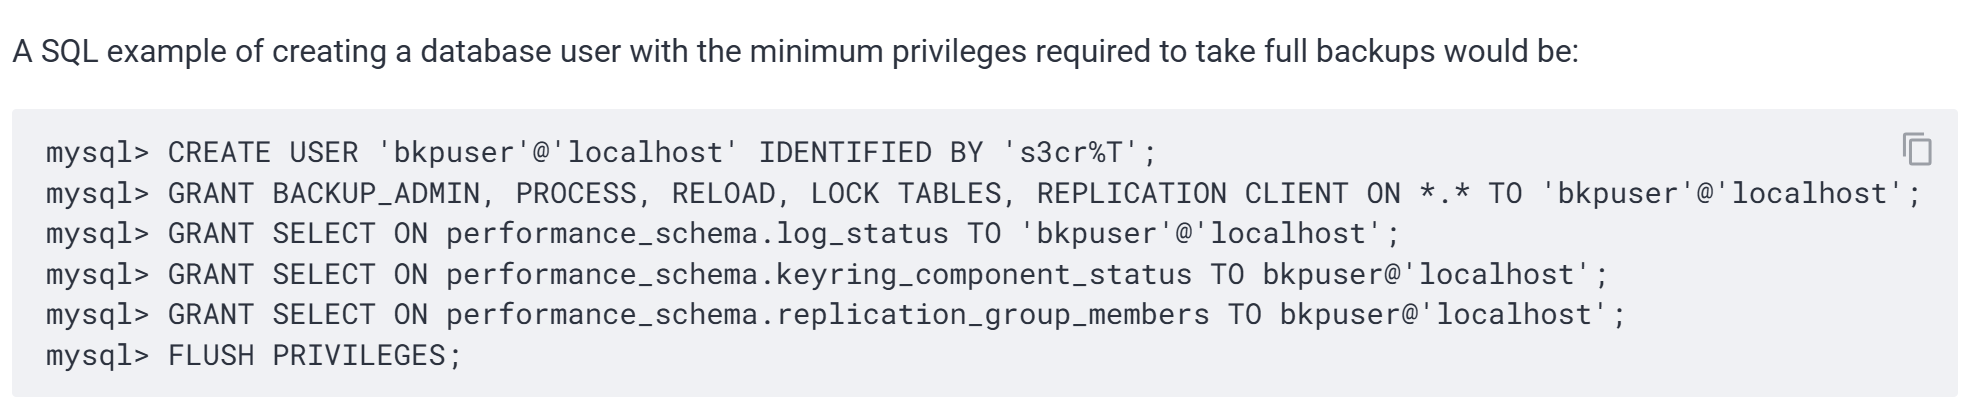This screenshot has width=1964, height=413.
Task: Click the CREATE USER statement line
Action: 601,153
